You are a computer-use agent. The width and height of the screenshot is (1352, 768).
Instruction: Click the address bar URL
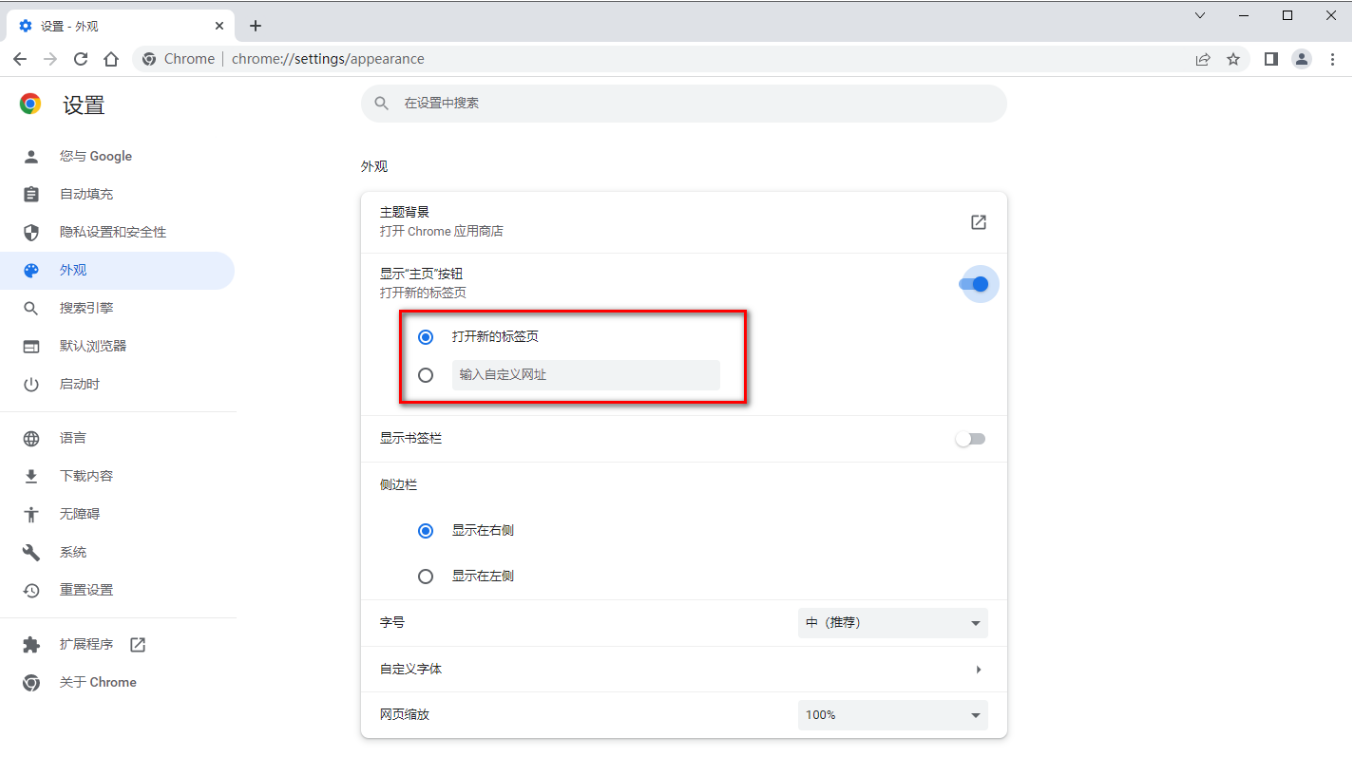(328, 59)
